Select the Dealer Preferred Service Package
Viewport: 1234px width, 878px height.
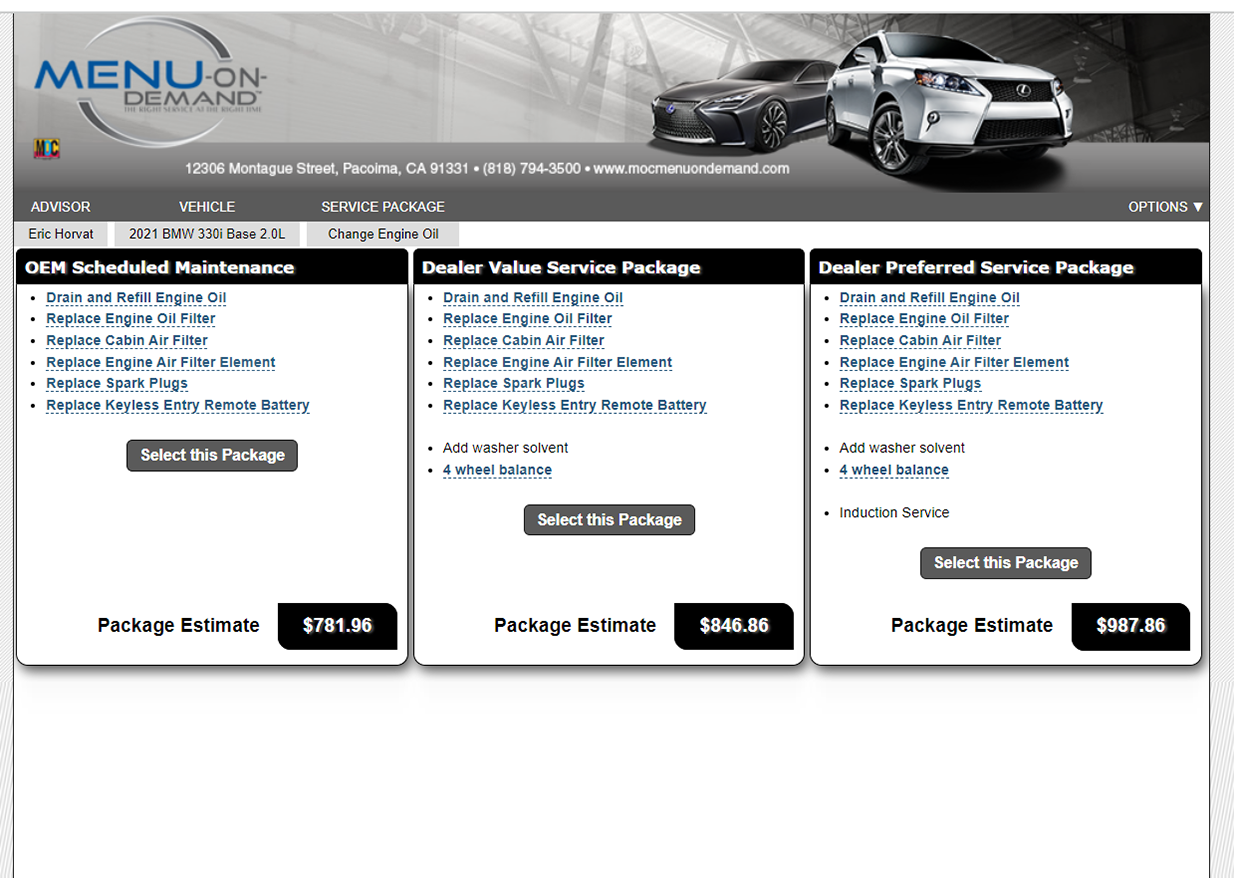1006,563
